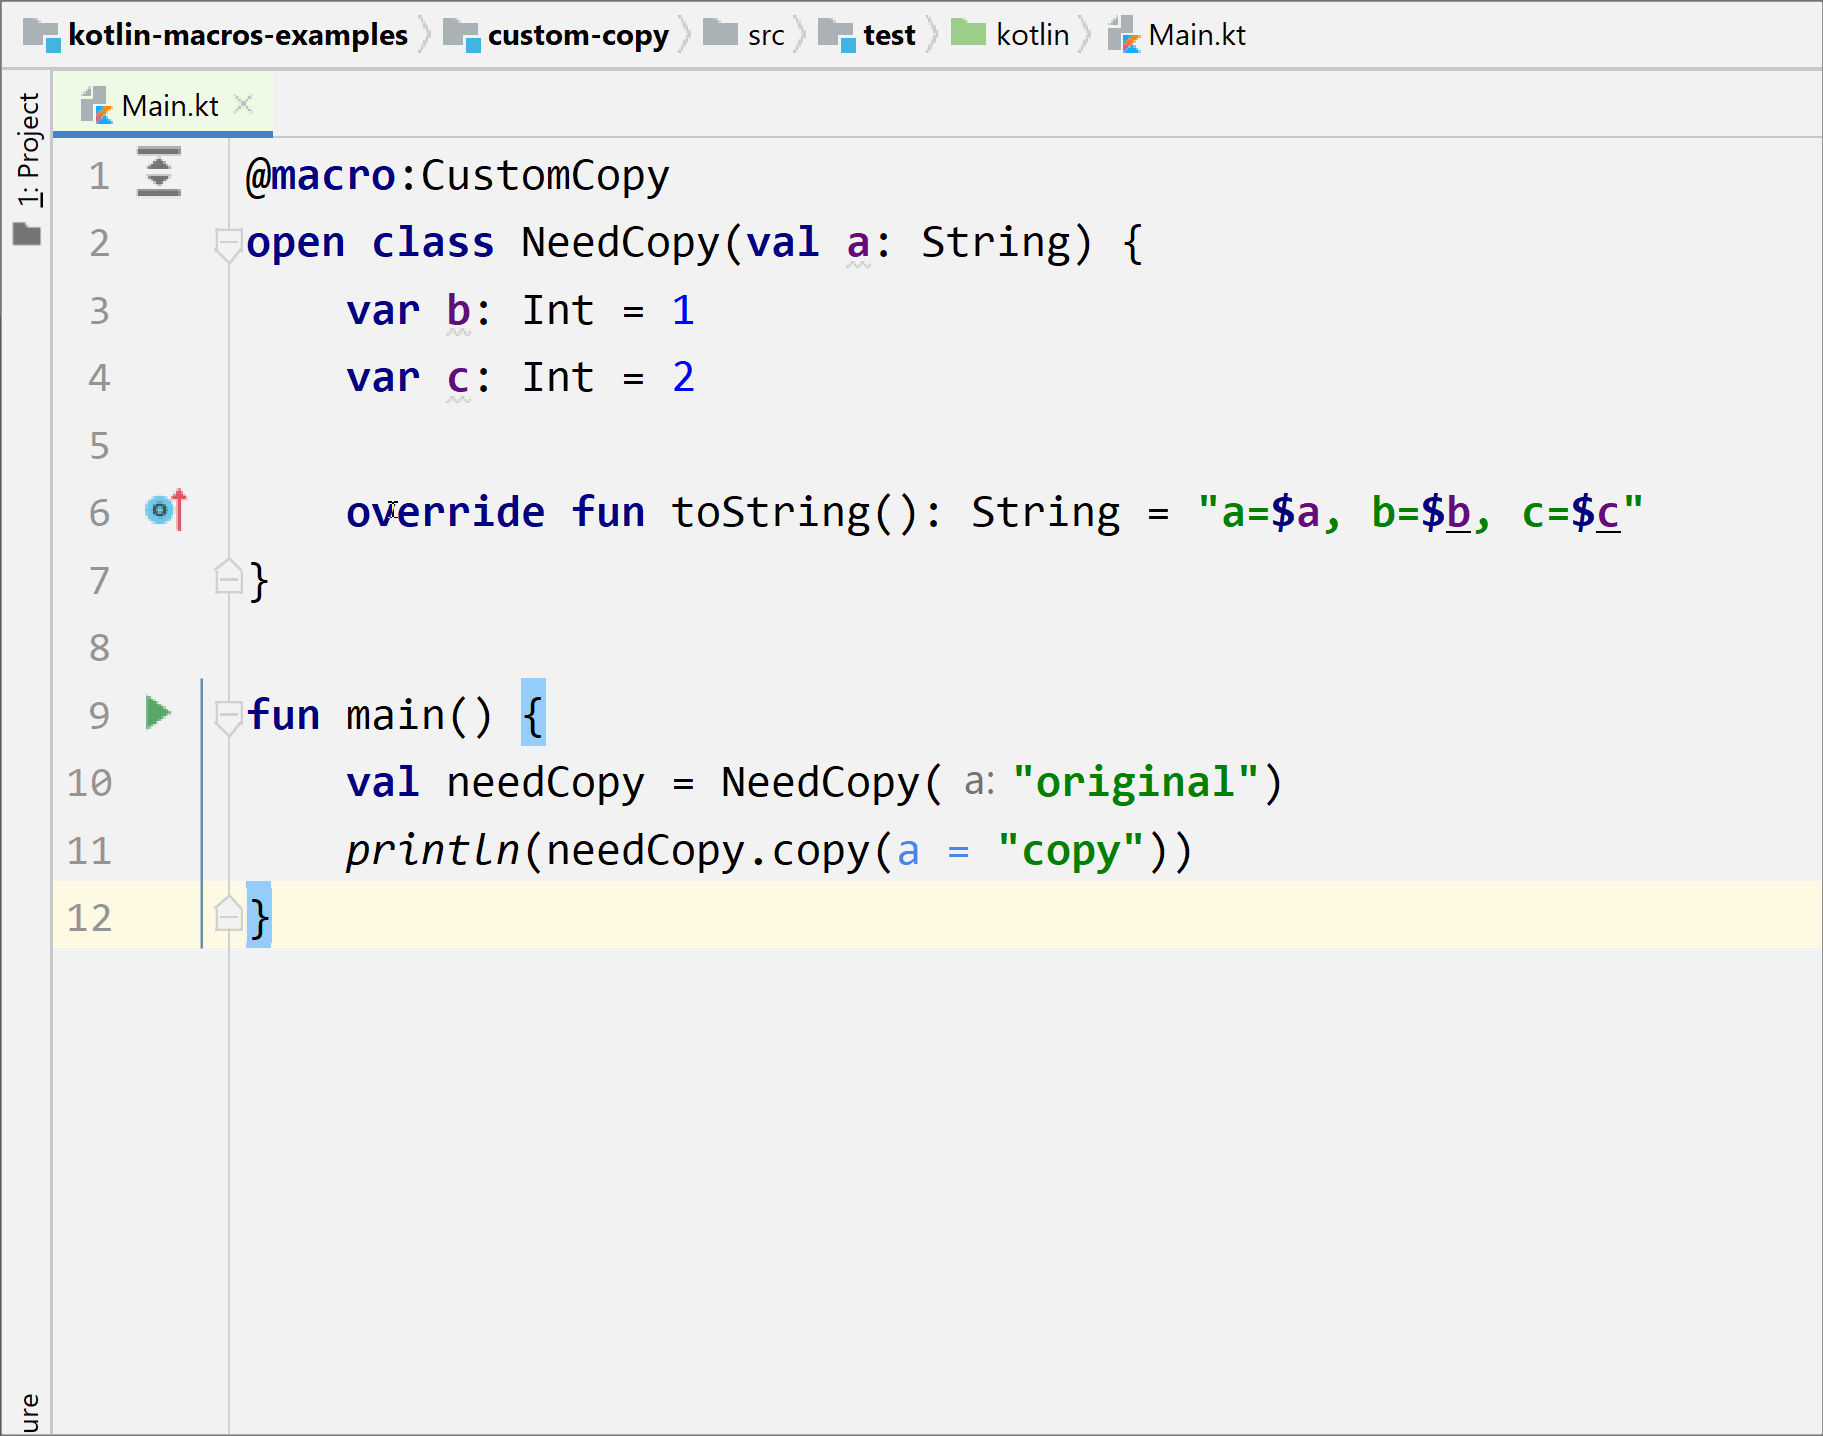
Task: Open the 1: Project side tab
Action: pos(28,150)
